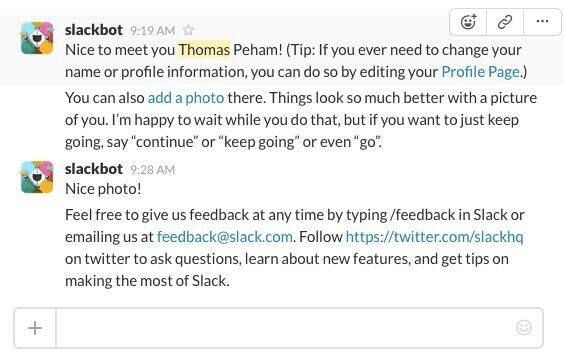Click the 9:19 AM timestamp

[153, 31]
